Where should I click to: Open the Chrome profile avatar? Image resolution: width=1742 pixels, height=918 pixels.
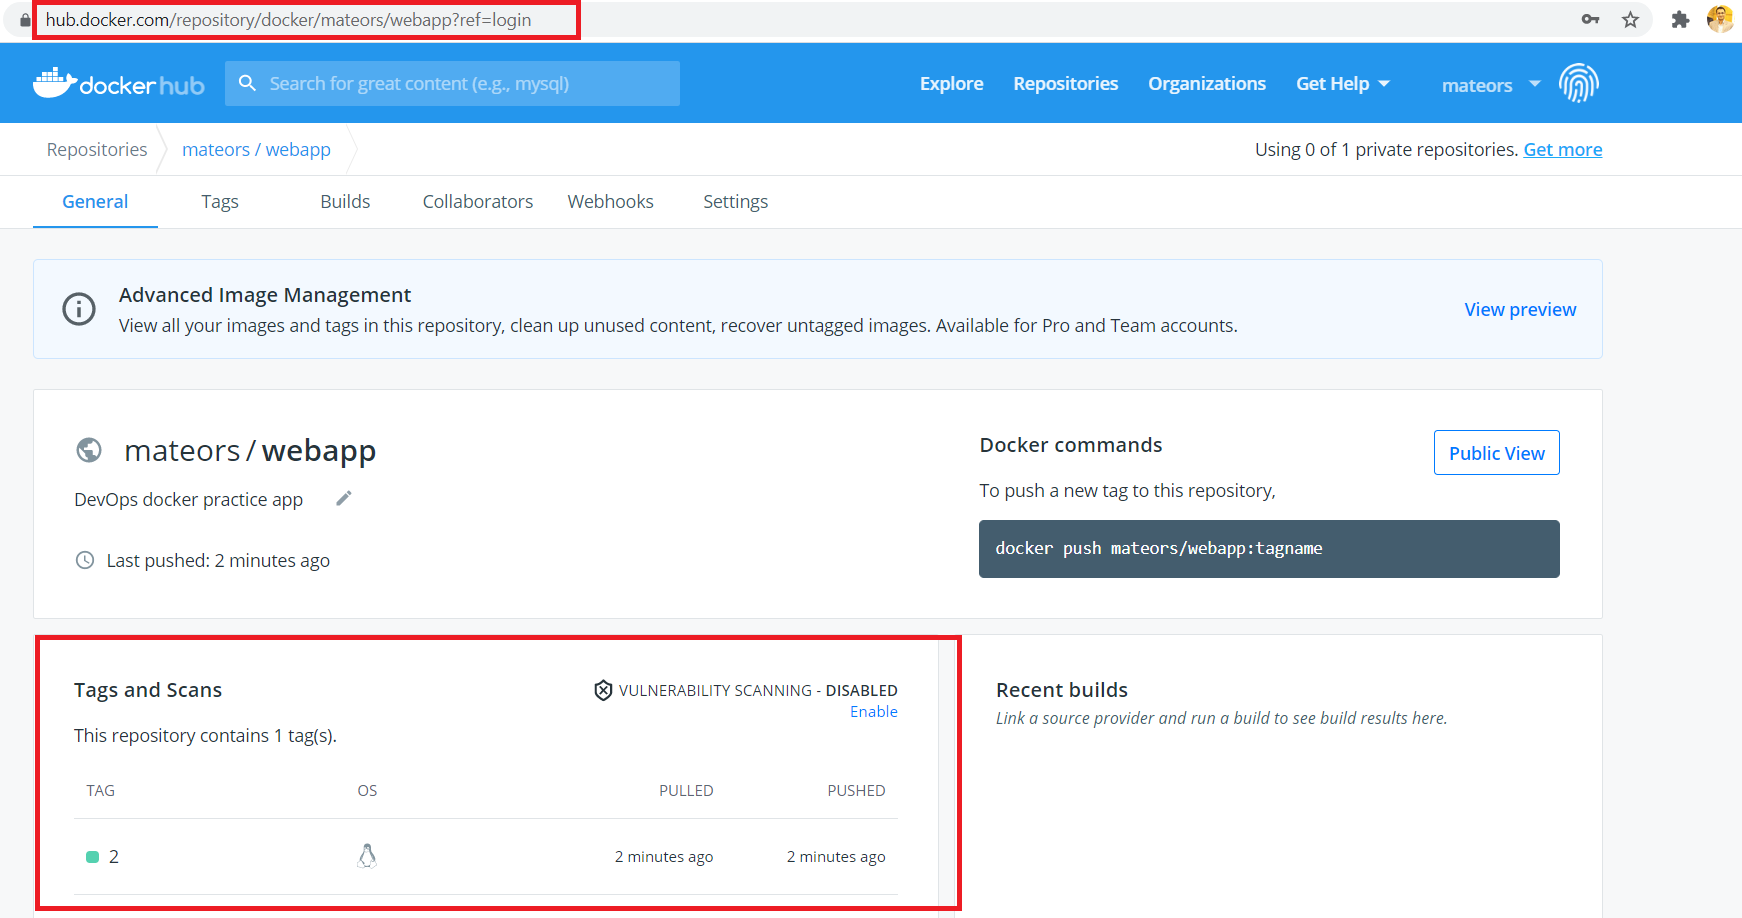[x=1720, y=19]
